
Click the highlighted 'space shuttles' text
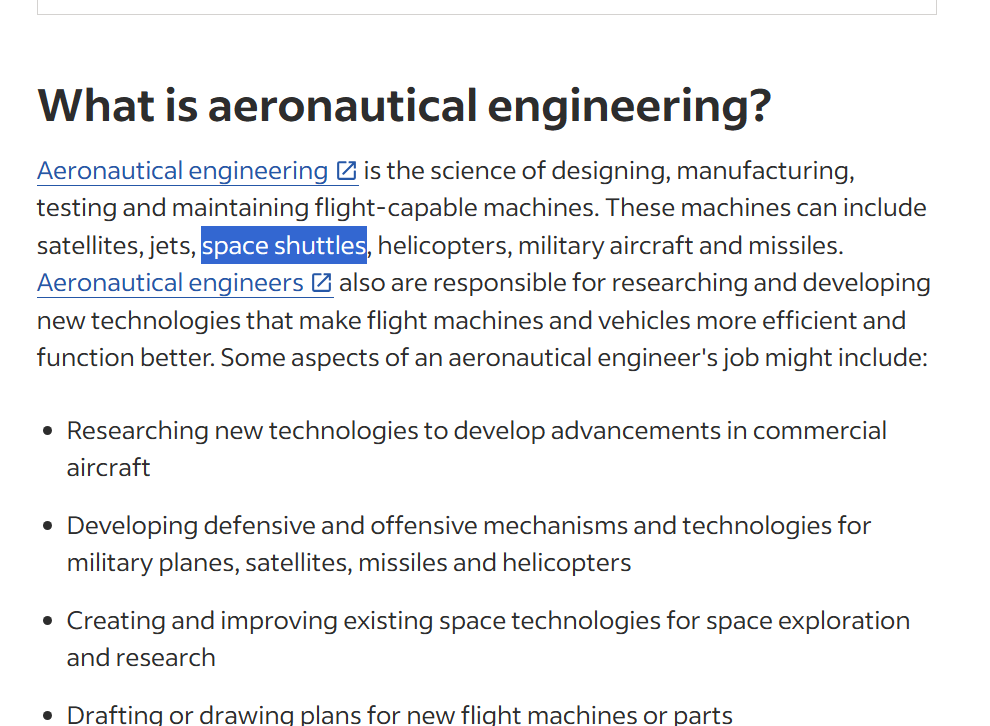coord(284,245)
